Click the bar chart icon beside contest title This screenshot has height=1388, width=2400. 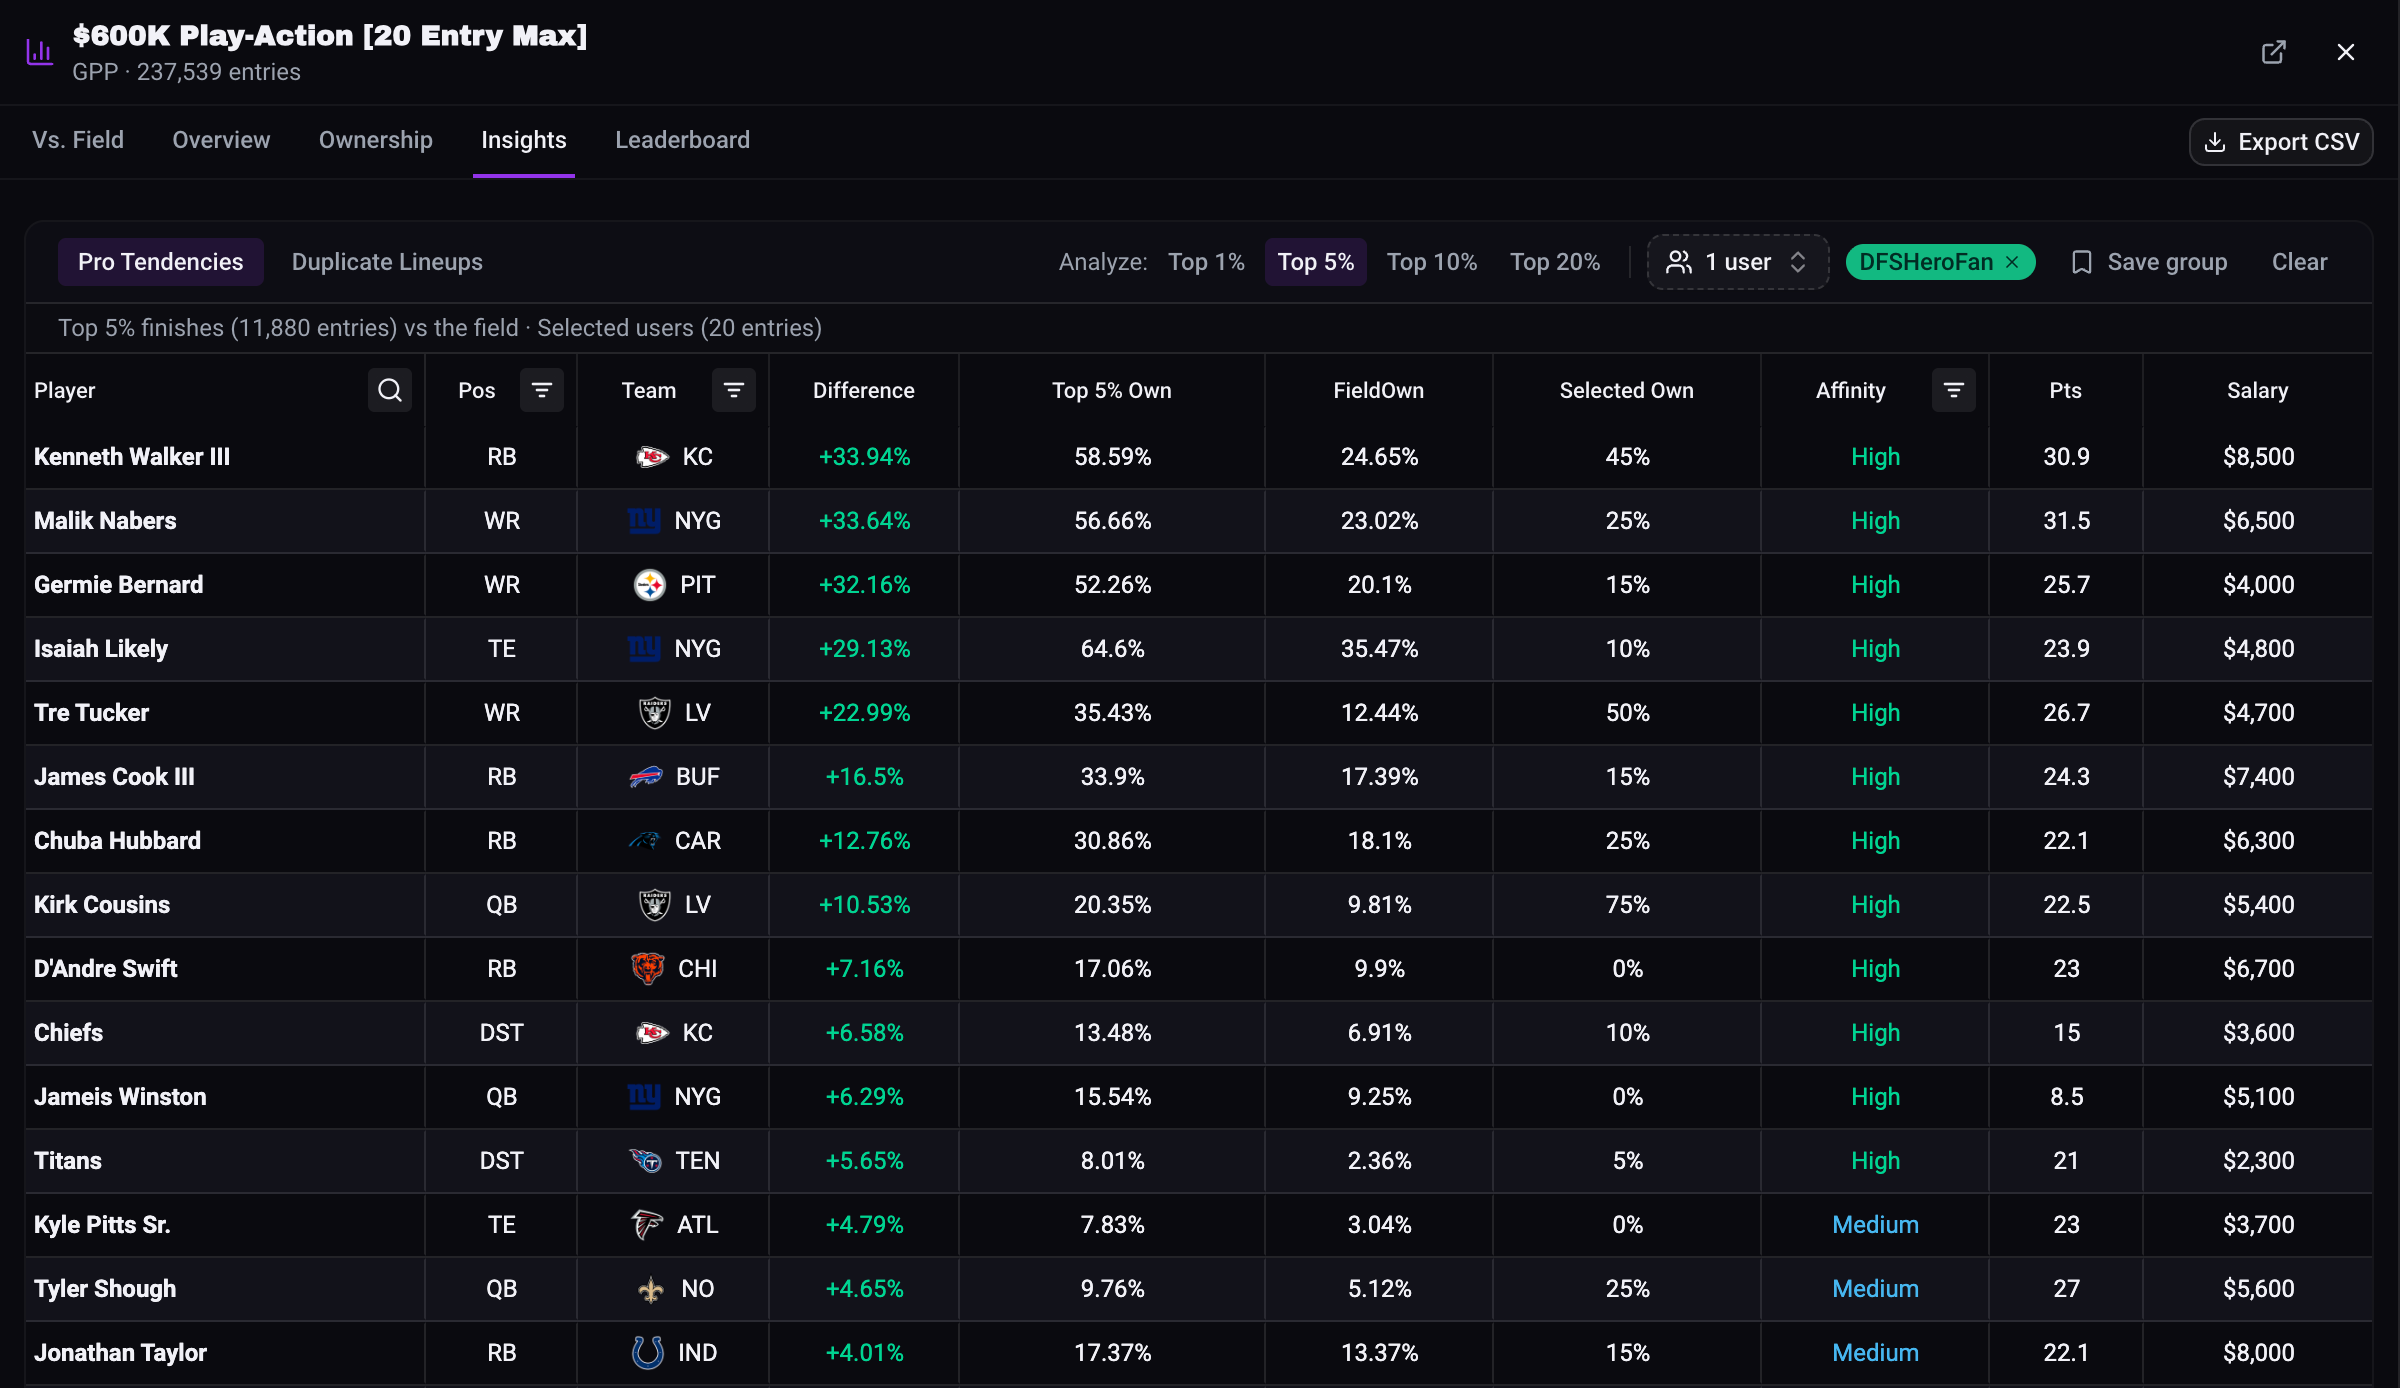tap(39, 52)
